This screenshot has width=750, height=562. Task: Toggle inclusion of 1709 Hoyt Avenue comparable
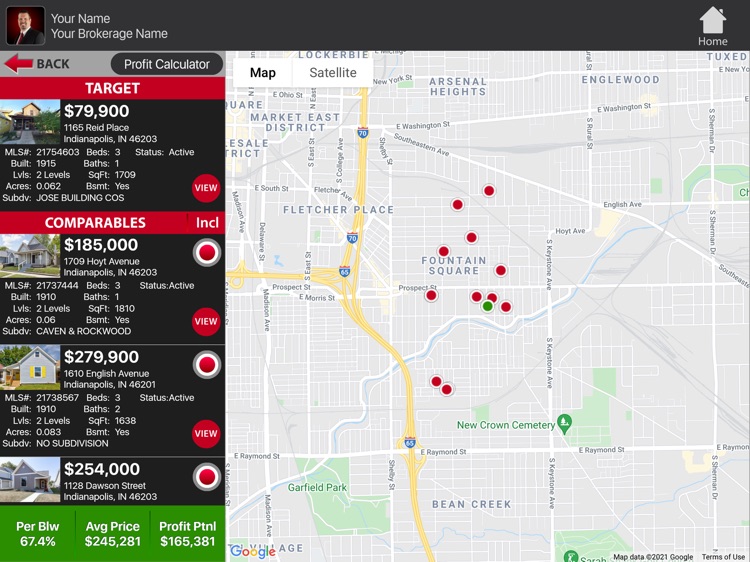pyautogui.click(x=207, y=252)
